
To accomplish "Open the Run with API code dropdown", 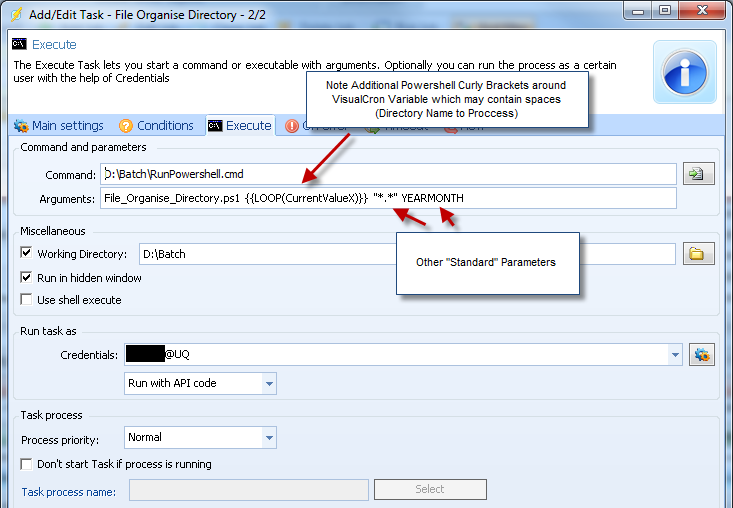I will pos(268,383).
